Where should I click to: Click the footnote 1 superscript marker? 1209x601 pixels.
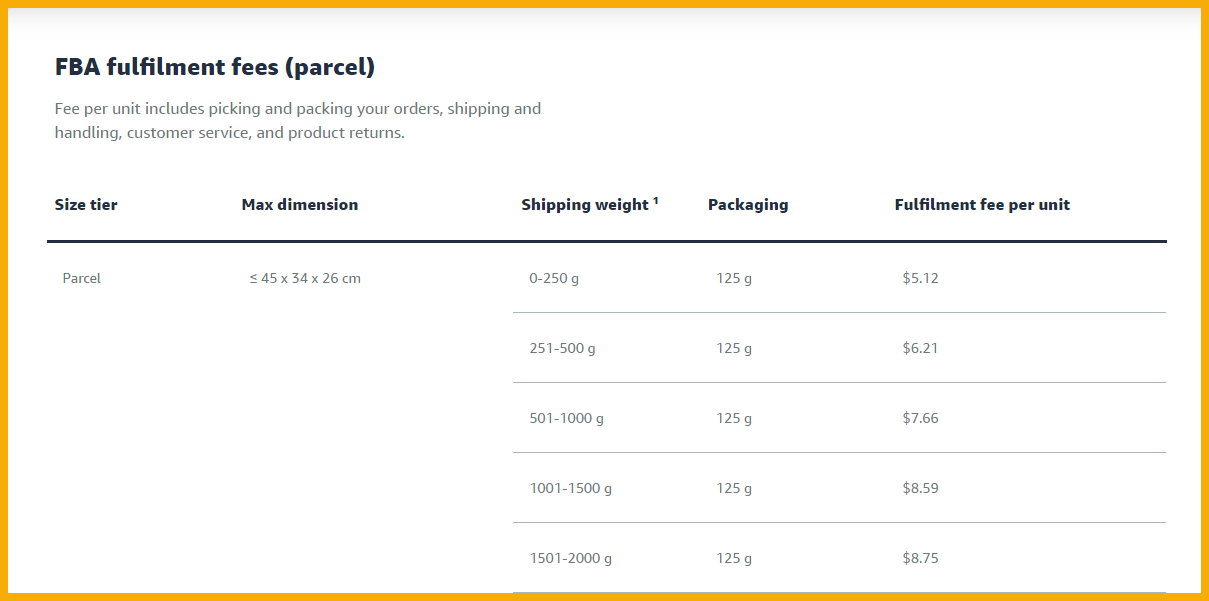click(x=656, y=201)
